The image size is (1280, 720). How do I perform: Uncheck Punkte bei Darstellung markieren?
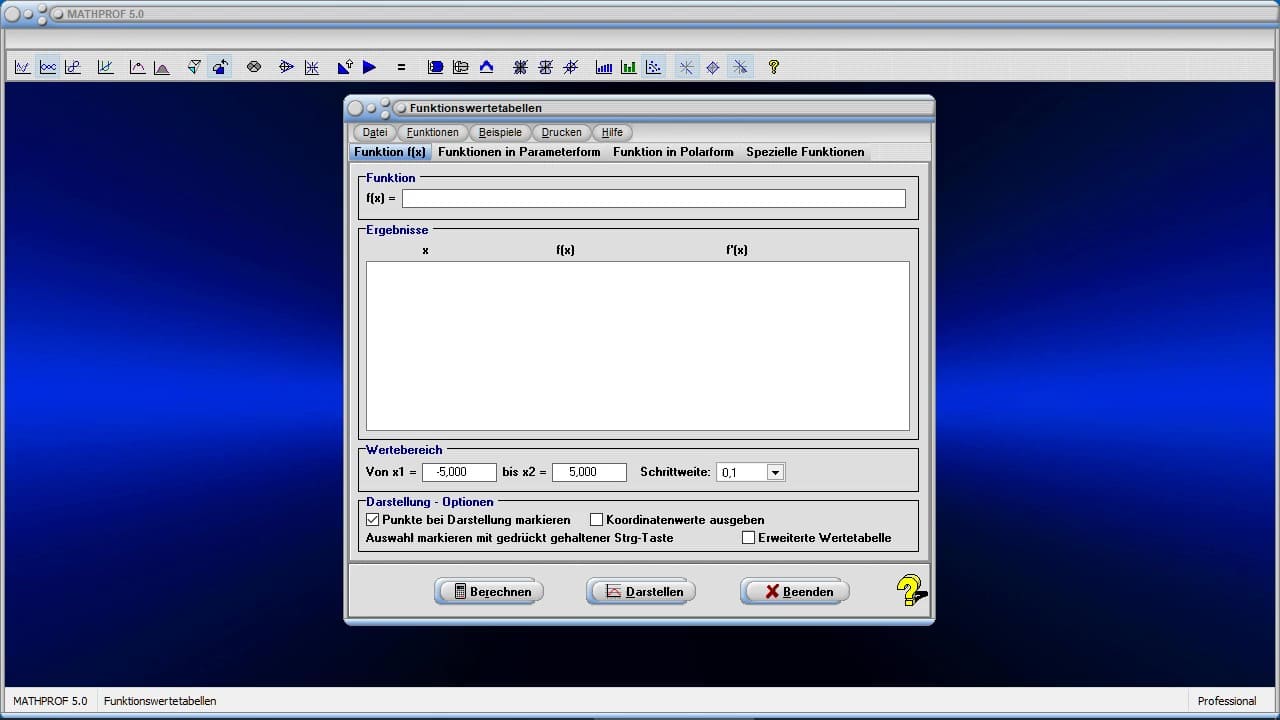click(x=373, y=520)
